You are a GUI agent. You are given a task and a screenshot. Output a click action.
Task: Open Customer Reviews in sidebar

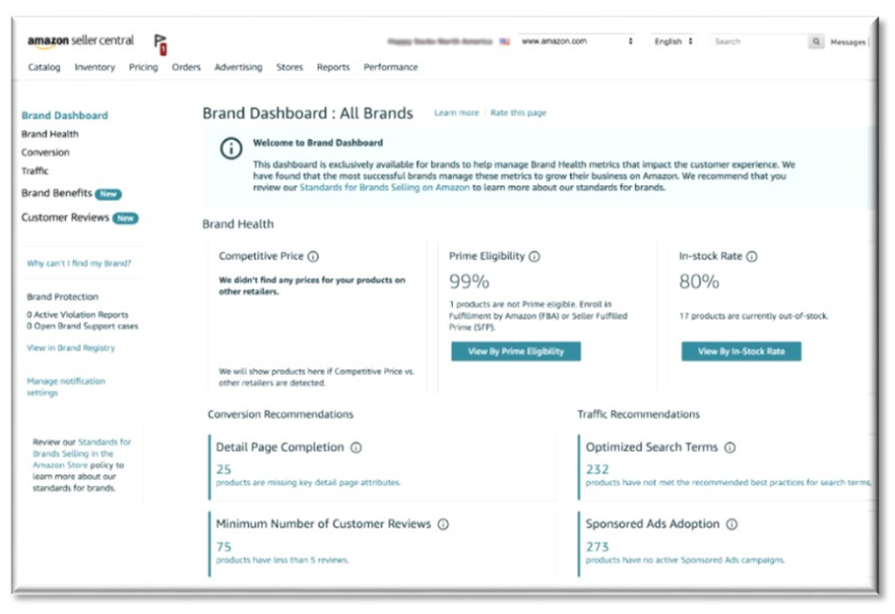point(65,217)
